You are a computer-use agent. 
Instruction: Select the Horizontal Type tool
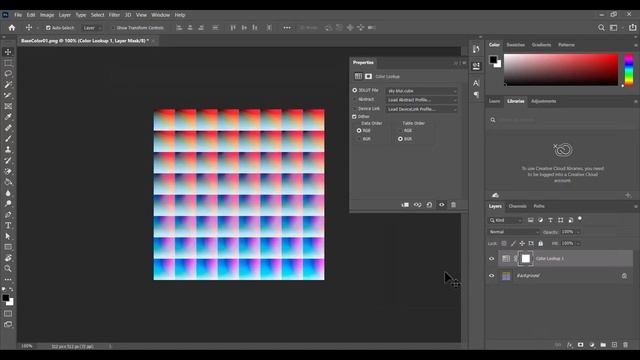coord(8,225)
